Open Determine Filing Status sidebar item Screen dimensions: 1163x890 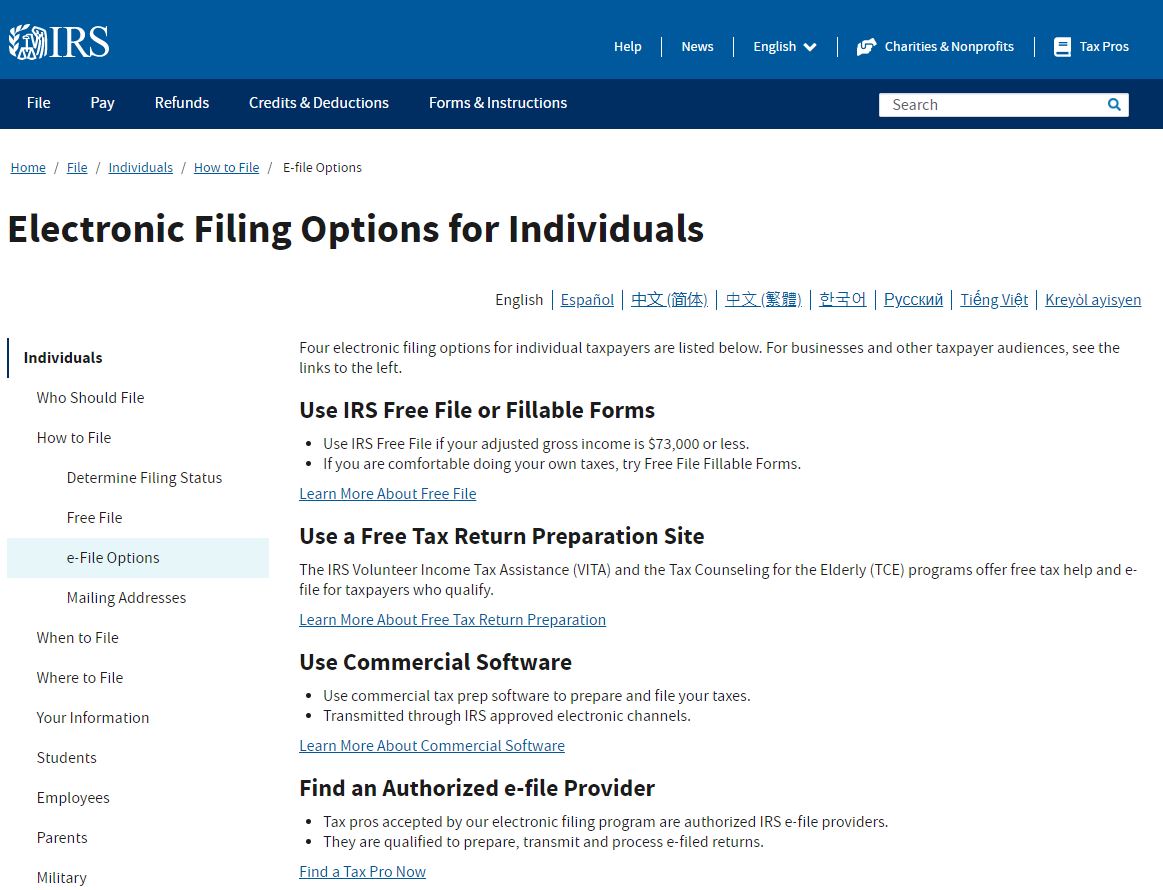tap(144, 478)
